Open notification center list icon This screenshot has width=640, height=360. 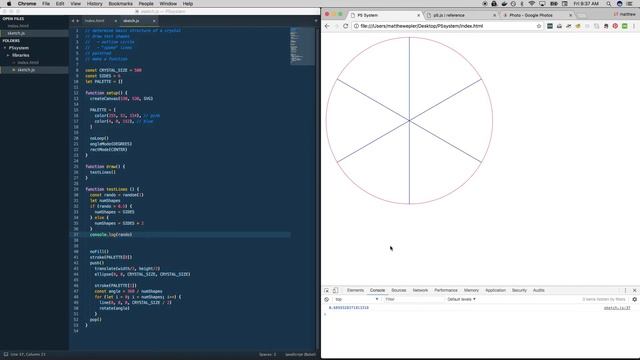point(630,4)
